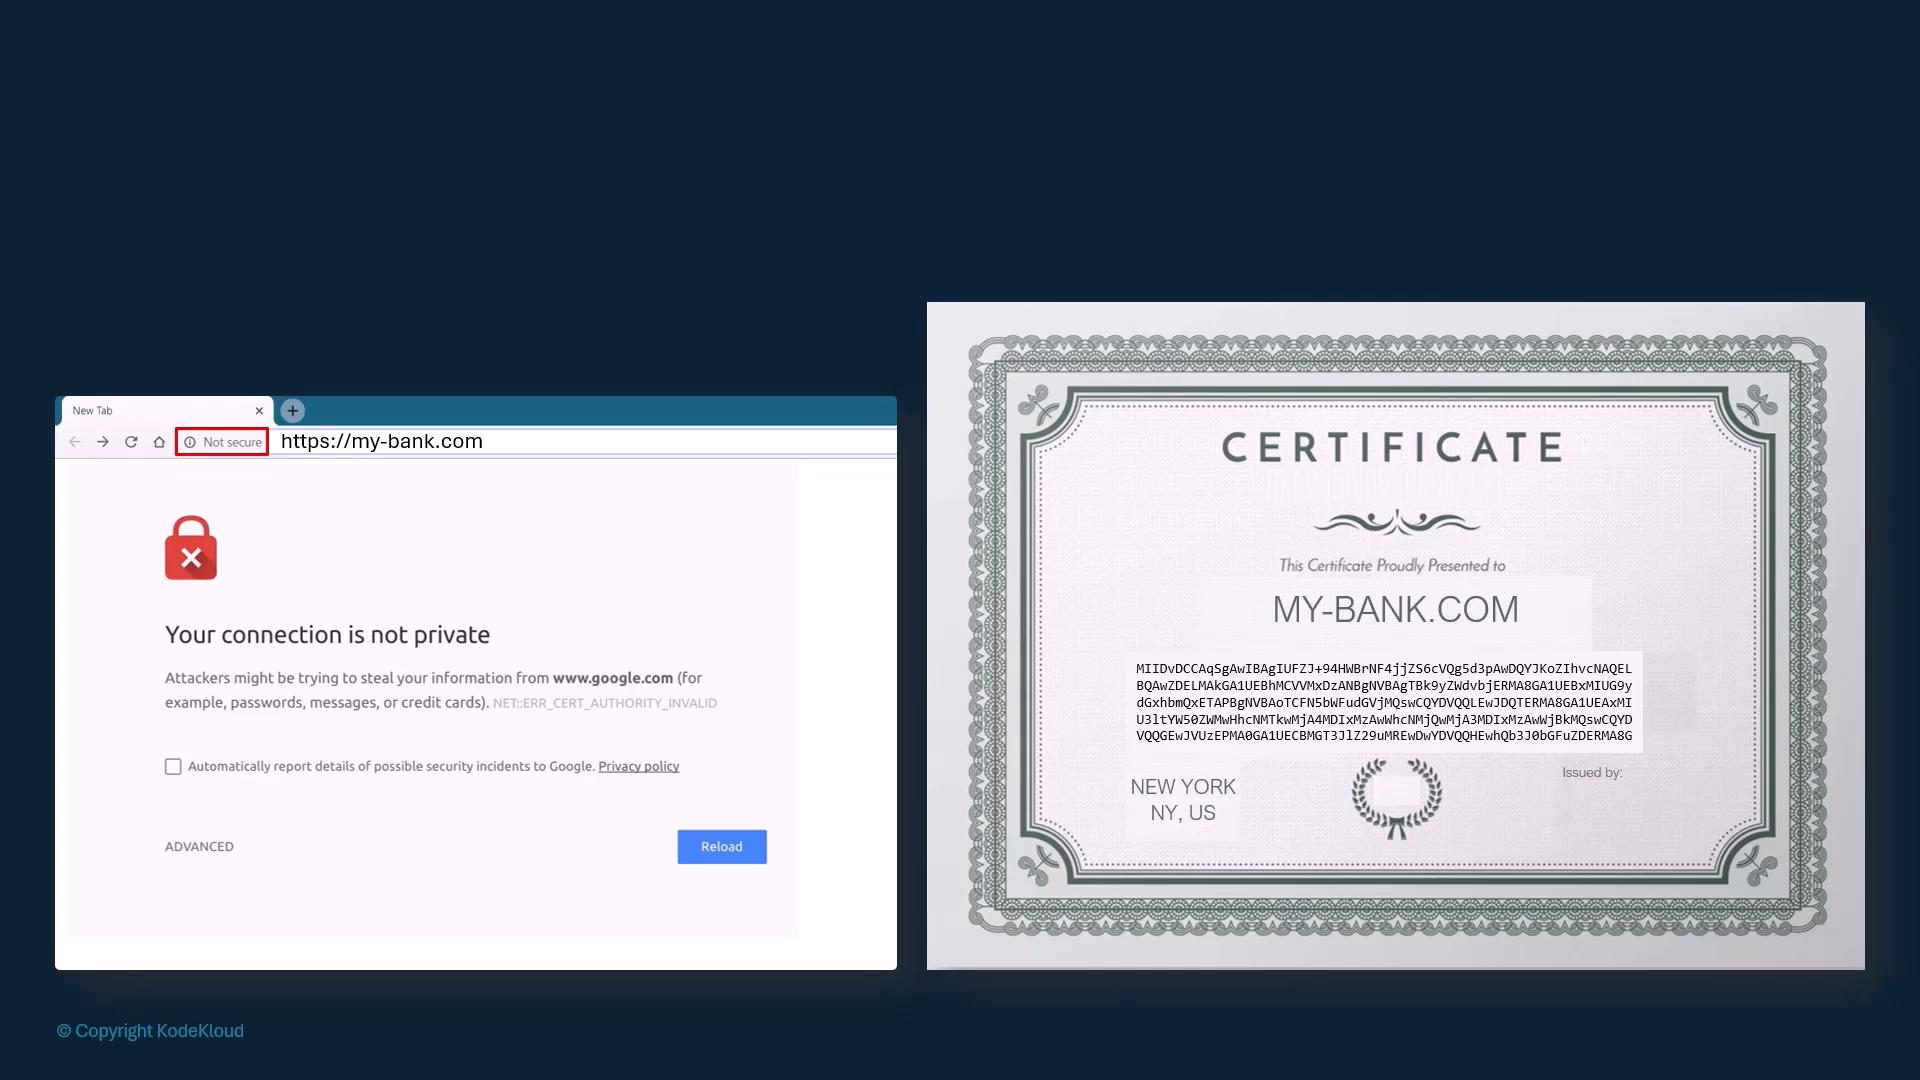Enable automatic security incident reporting checkbox

click(x=173, y=767)
